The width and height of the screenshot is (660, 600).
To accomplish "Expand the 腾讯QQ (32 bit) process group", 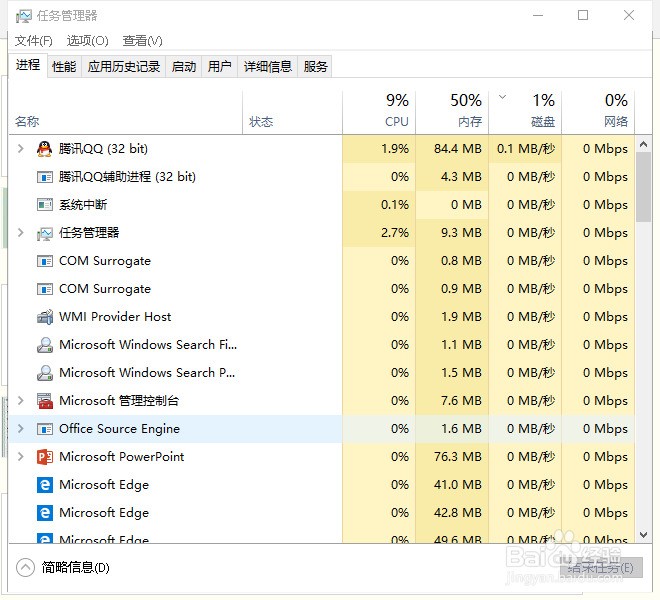I will click(20, 149).
